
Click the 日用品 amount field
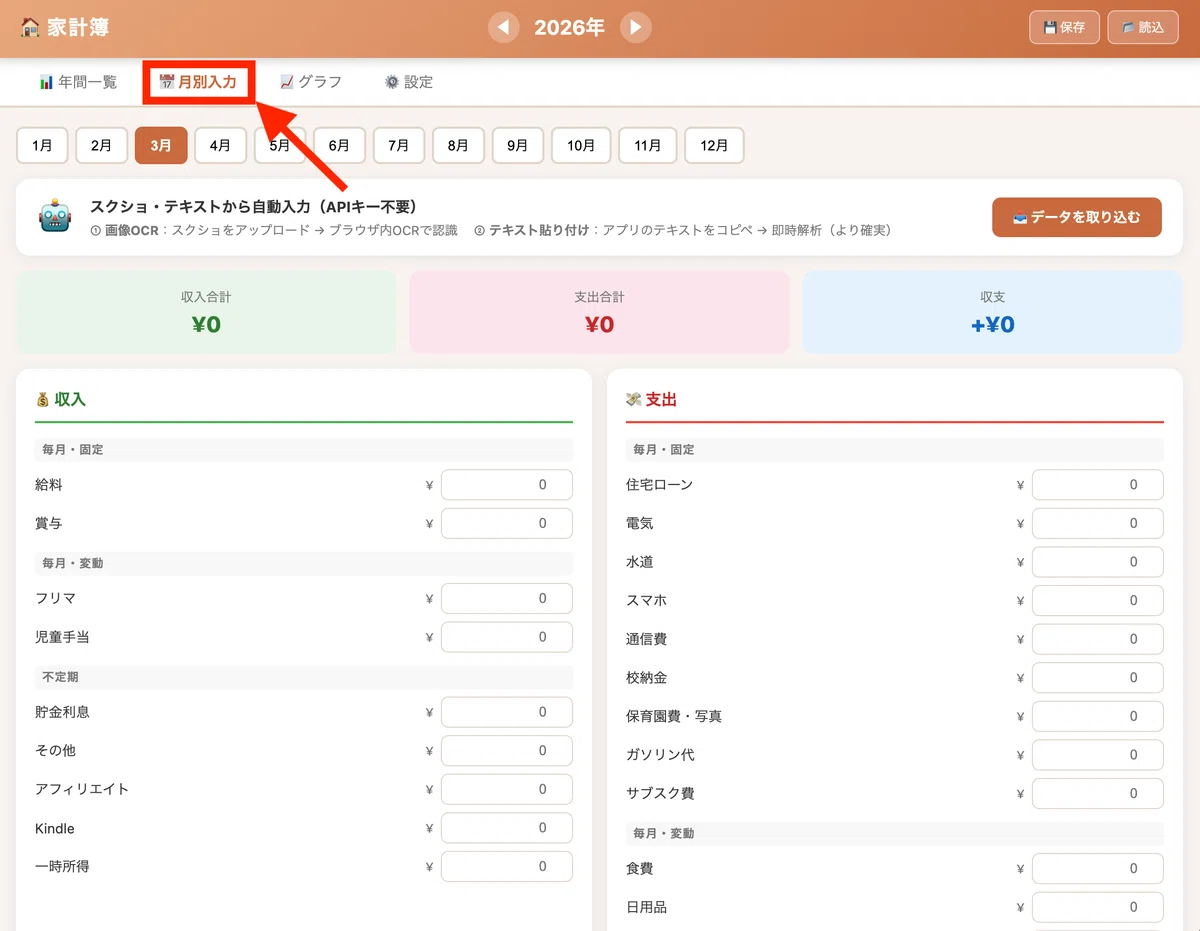1098,907
